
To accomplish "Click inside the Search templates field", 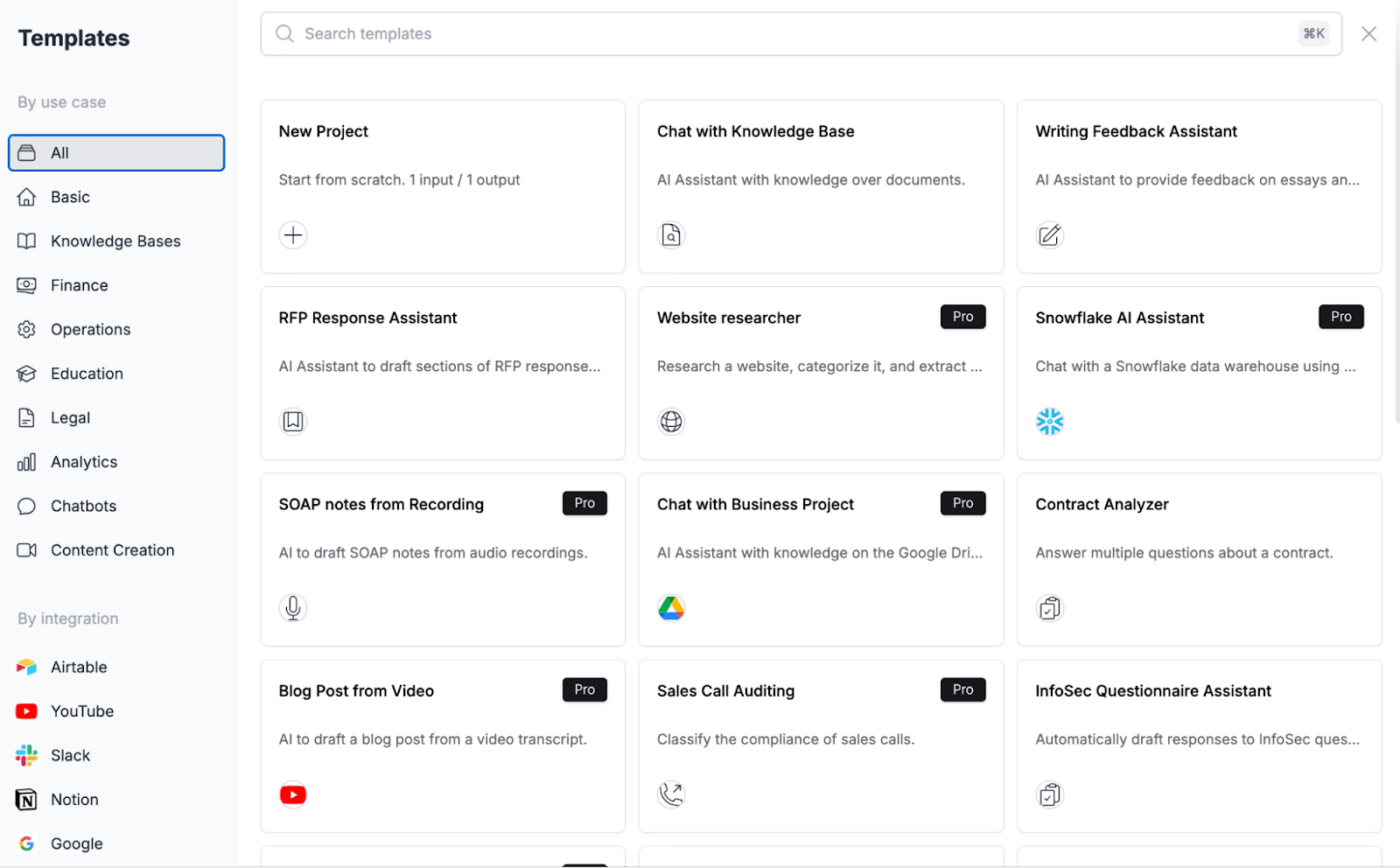I will [x=700, y=33].
